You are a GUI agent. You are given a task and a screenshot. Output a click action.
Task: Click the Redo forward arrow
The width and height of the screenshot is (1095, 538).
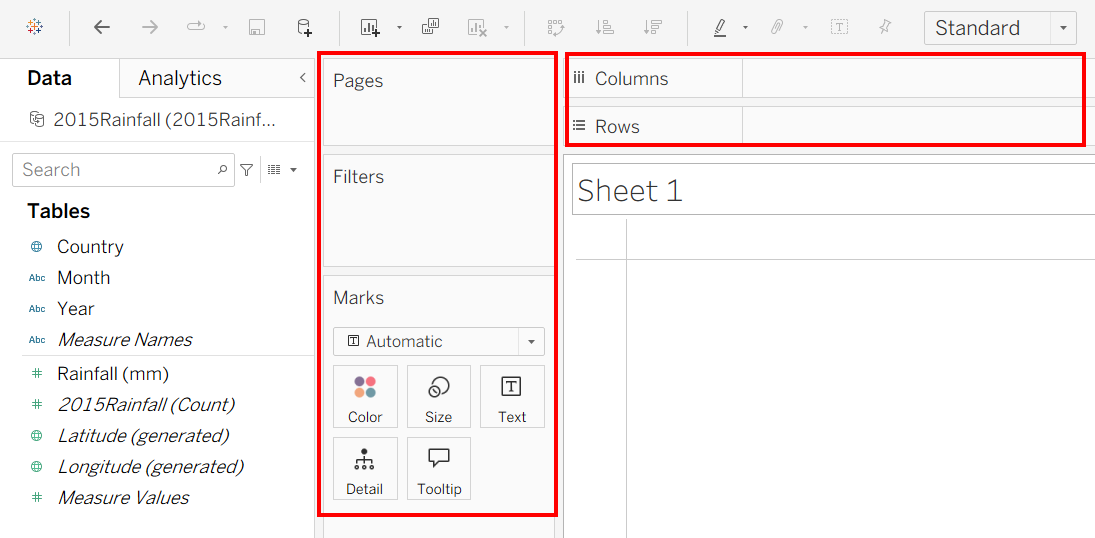tap(149, 28)
